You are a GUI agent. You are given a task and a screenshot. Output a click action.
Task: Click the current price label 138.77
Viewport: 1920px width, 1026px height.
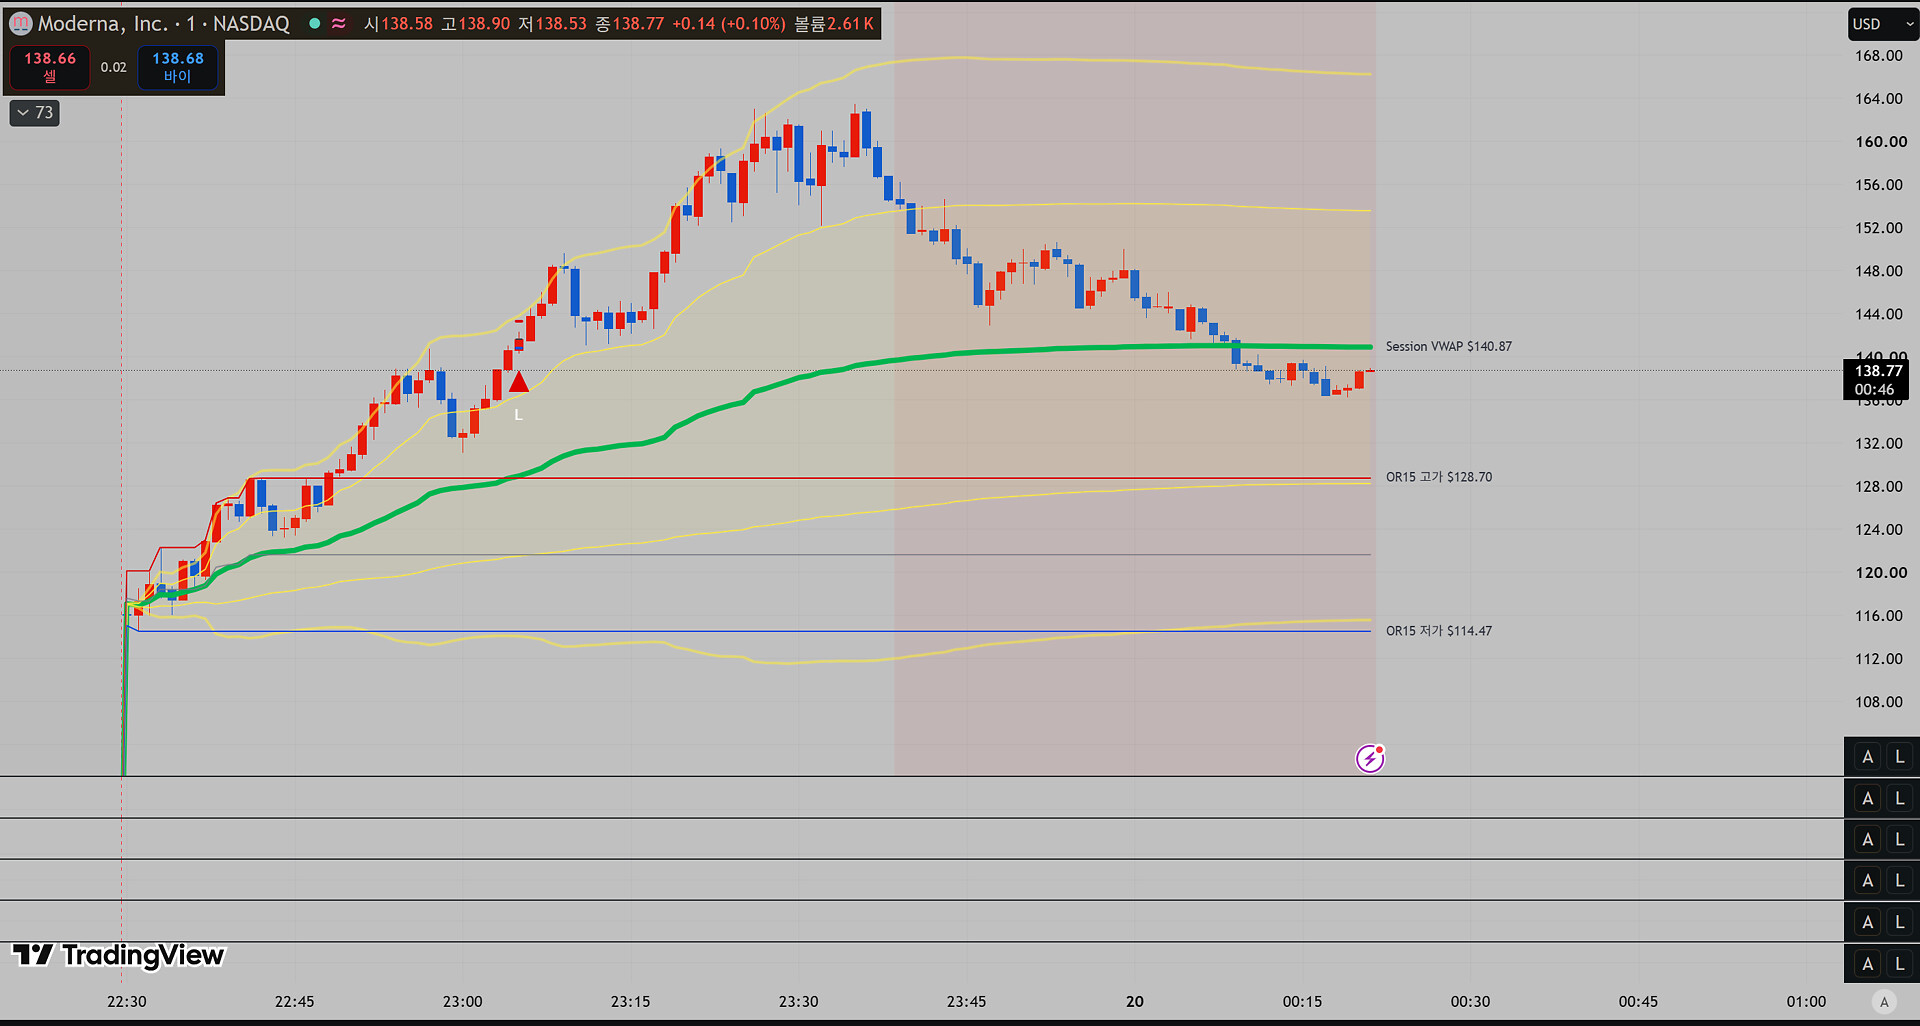coord(1878,371)
